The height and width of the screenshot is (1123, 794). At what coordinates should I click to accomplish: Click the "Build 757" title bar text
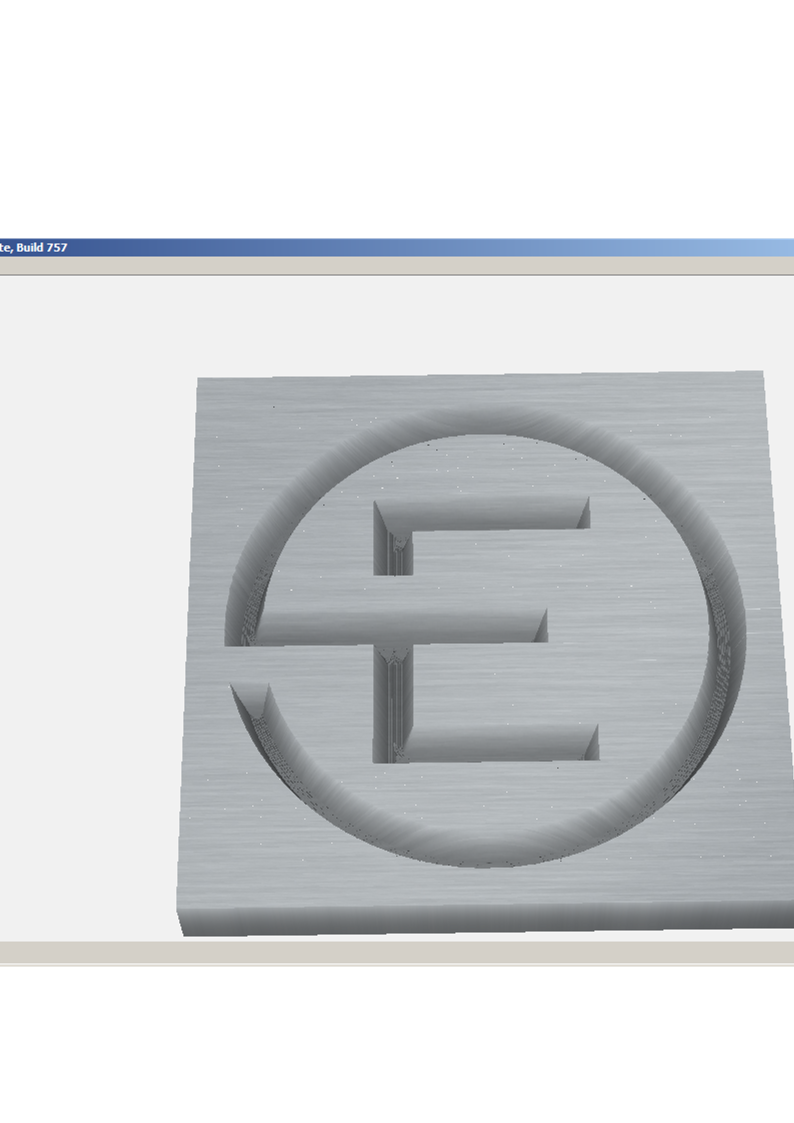pyautogui.click(x=33, y=247)
